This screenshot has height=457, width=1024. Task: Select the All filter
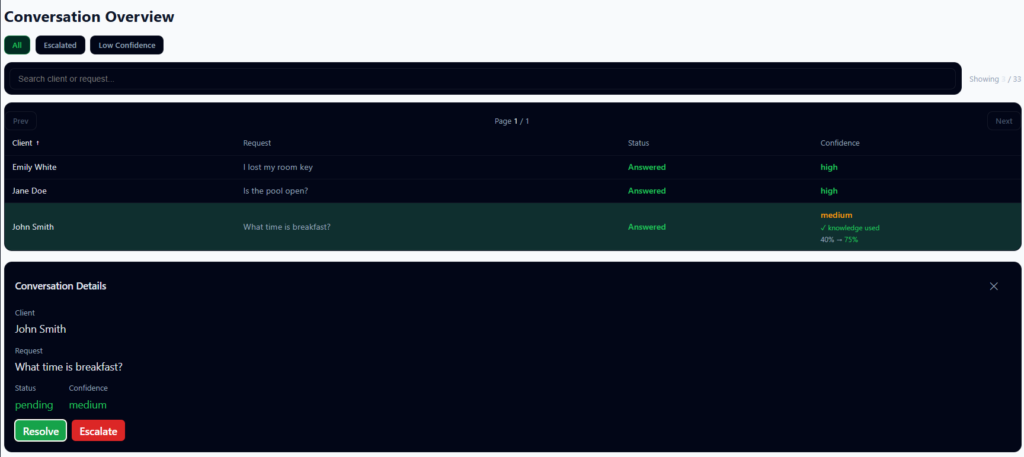17,45
